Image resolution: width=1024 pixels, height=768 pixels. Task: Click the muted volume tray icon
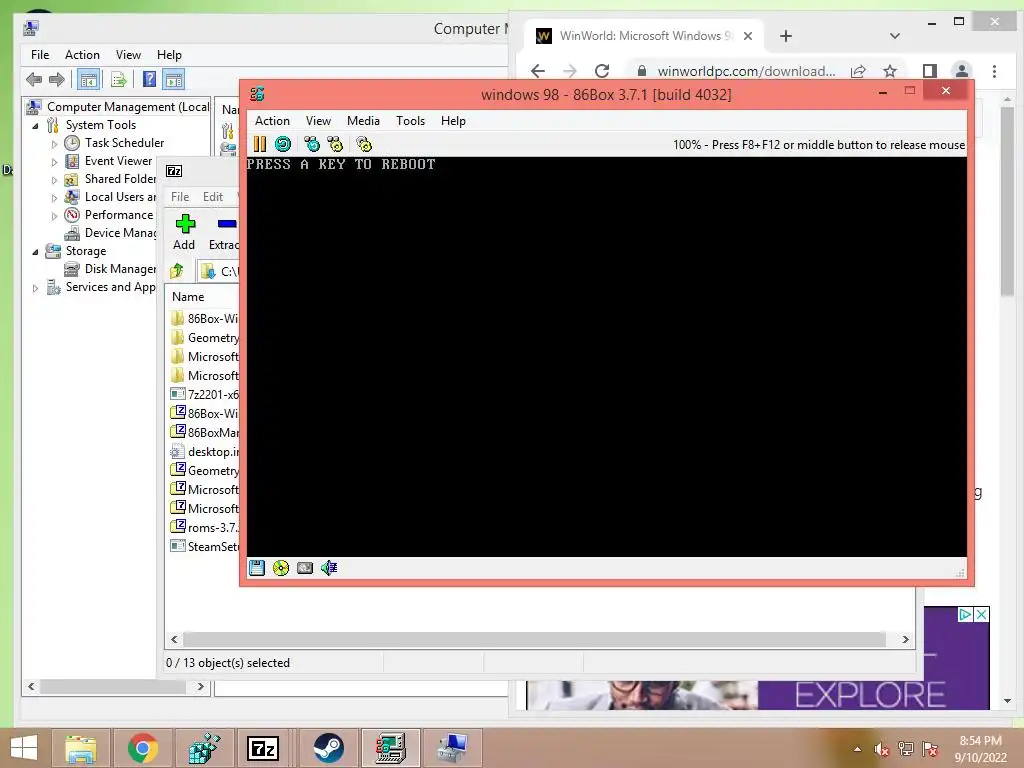881,749
